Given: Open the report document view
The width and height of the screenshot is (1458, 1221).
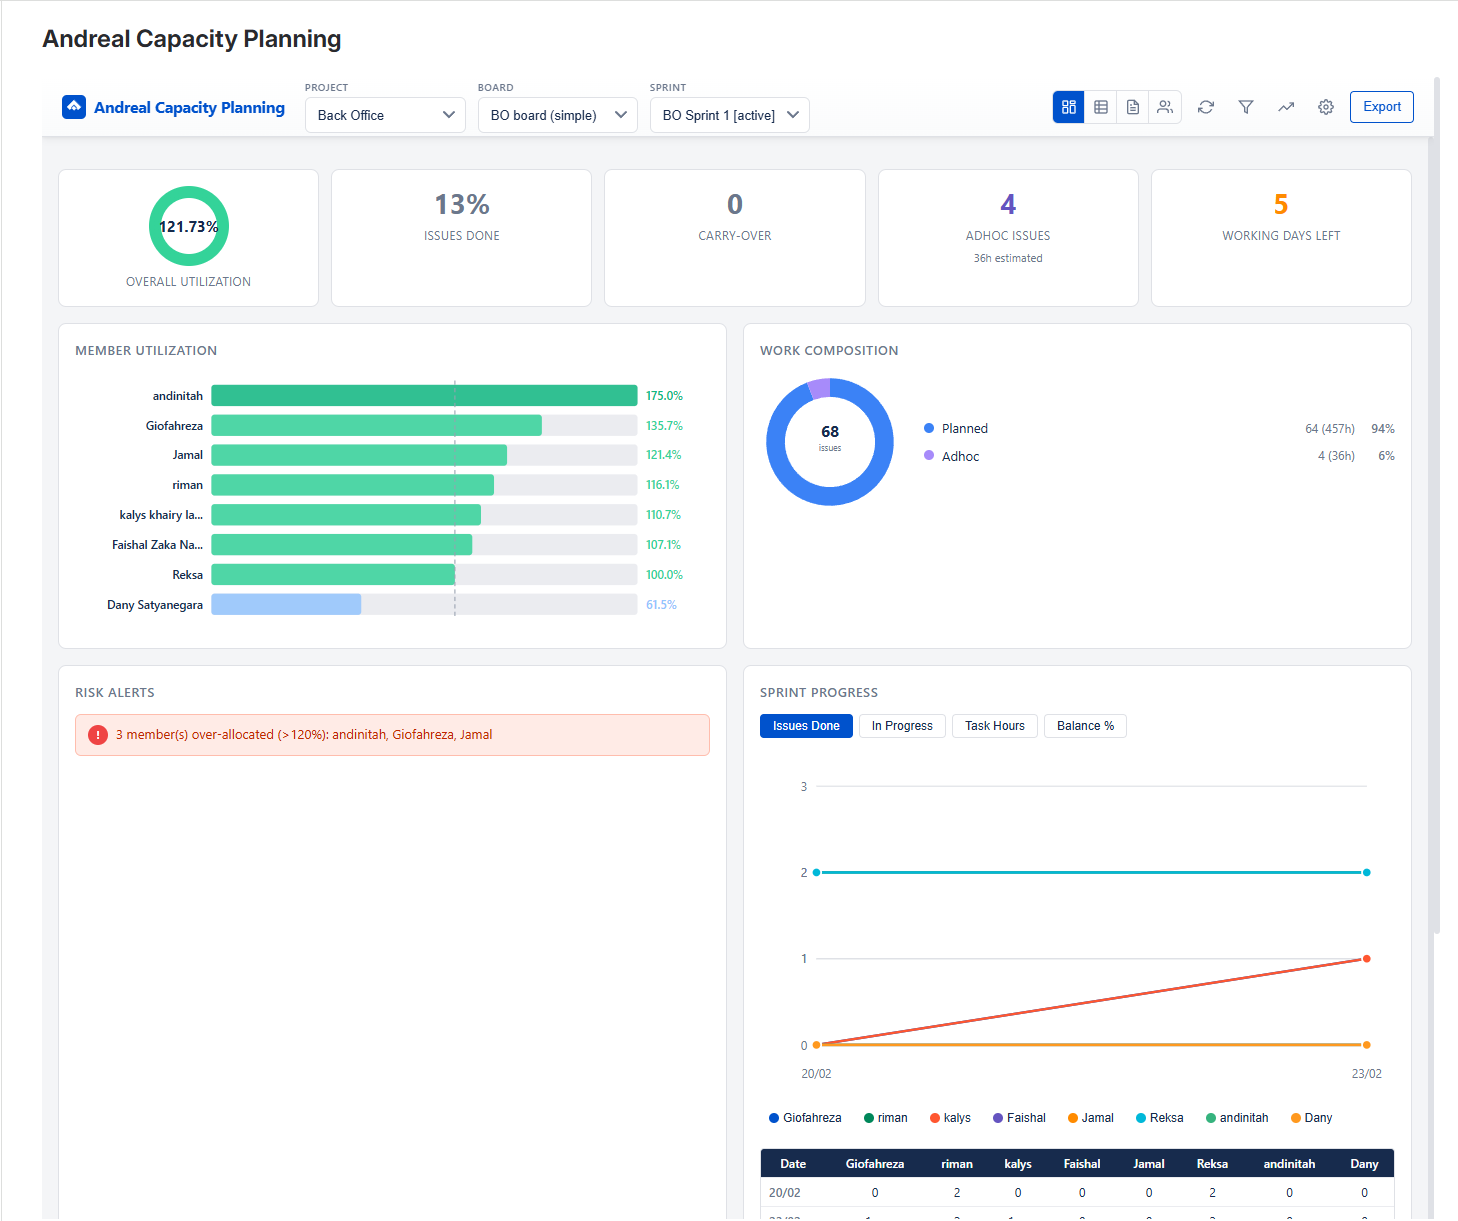Looking at the screenshot, I should point(1132,107).
